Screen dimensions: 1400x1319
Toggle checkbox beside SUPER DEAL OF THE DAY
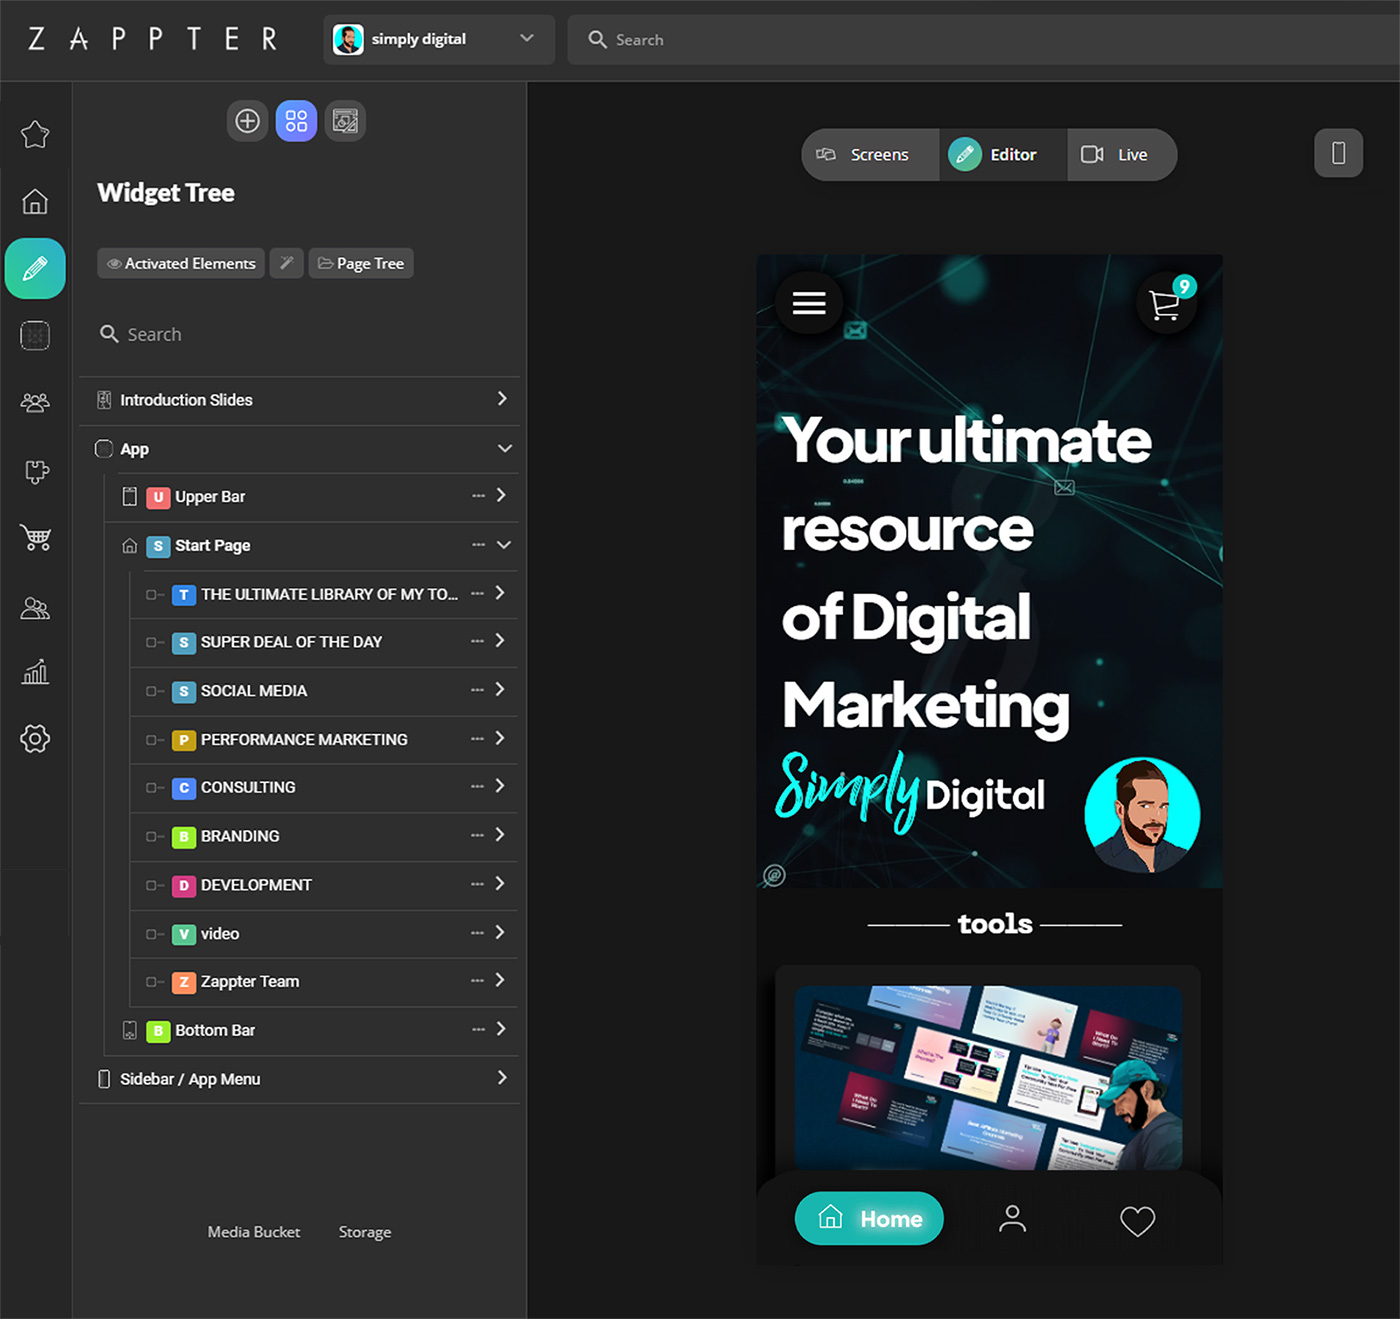click(x=153, y=642)
